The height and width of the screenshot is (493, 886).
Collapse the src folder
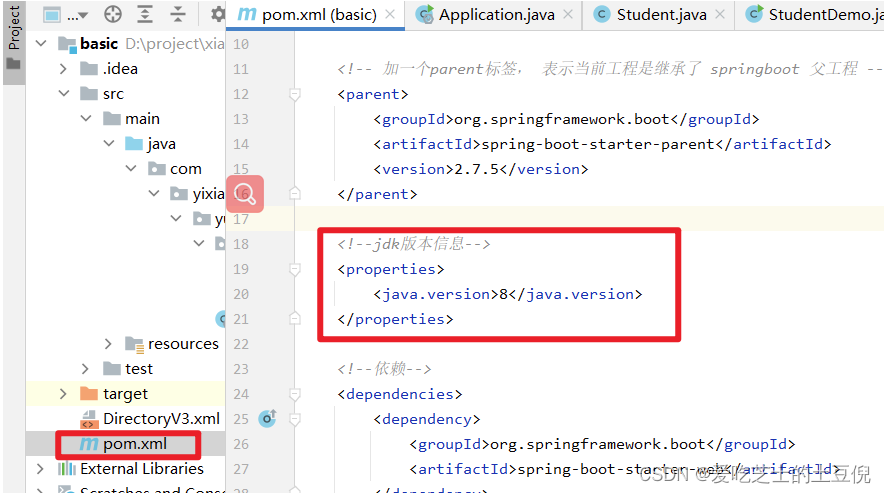[x=64, y=93]
